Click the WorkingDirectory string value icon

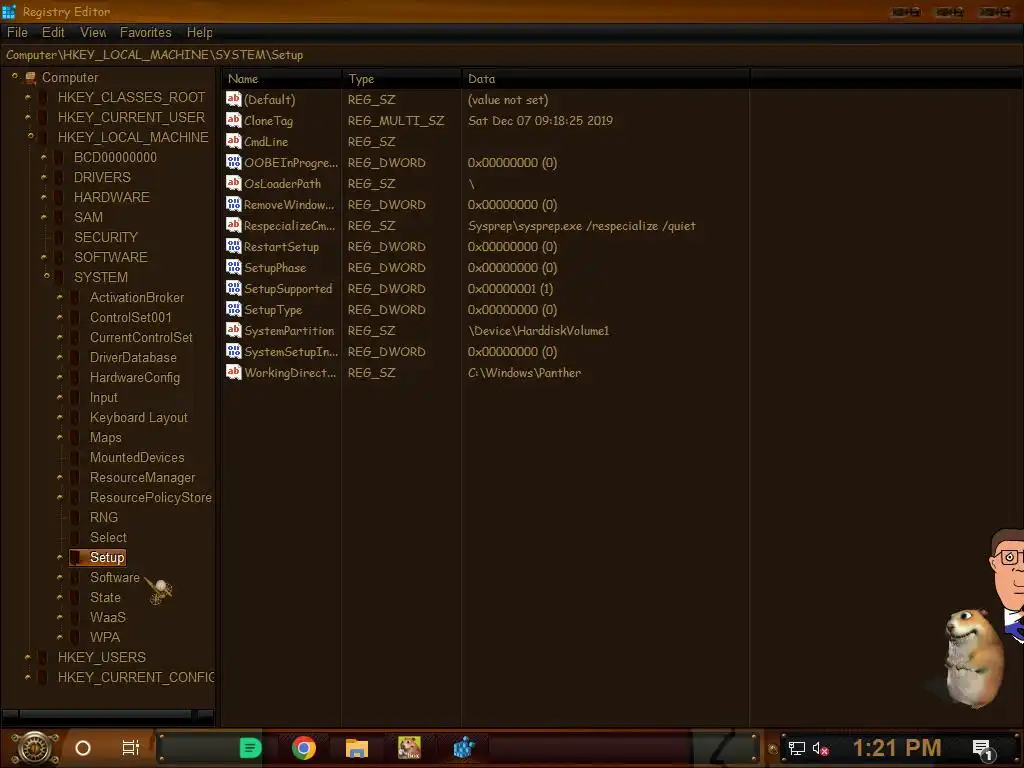click(x=233, y=372)
